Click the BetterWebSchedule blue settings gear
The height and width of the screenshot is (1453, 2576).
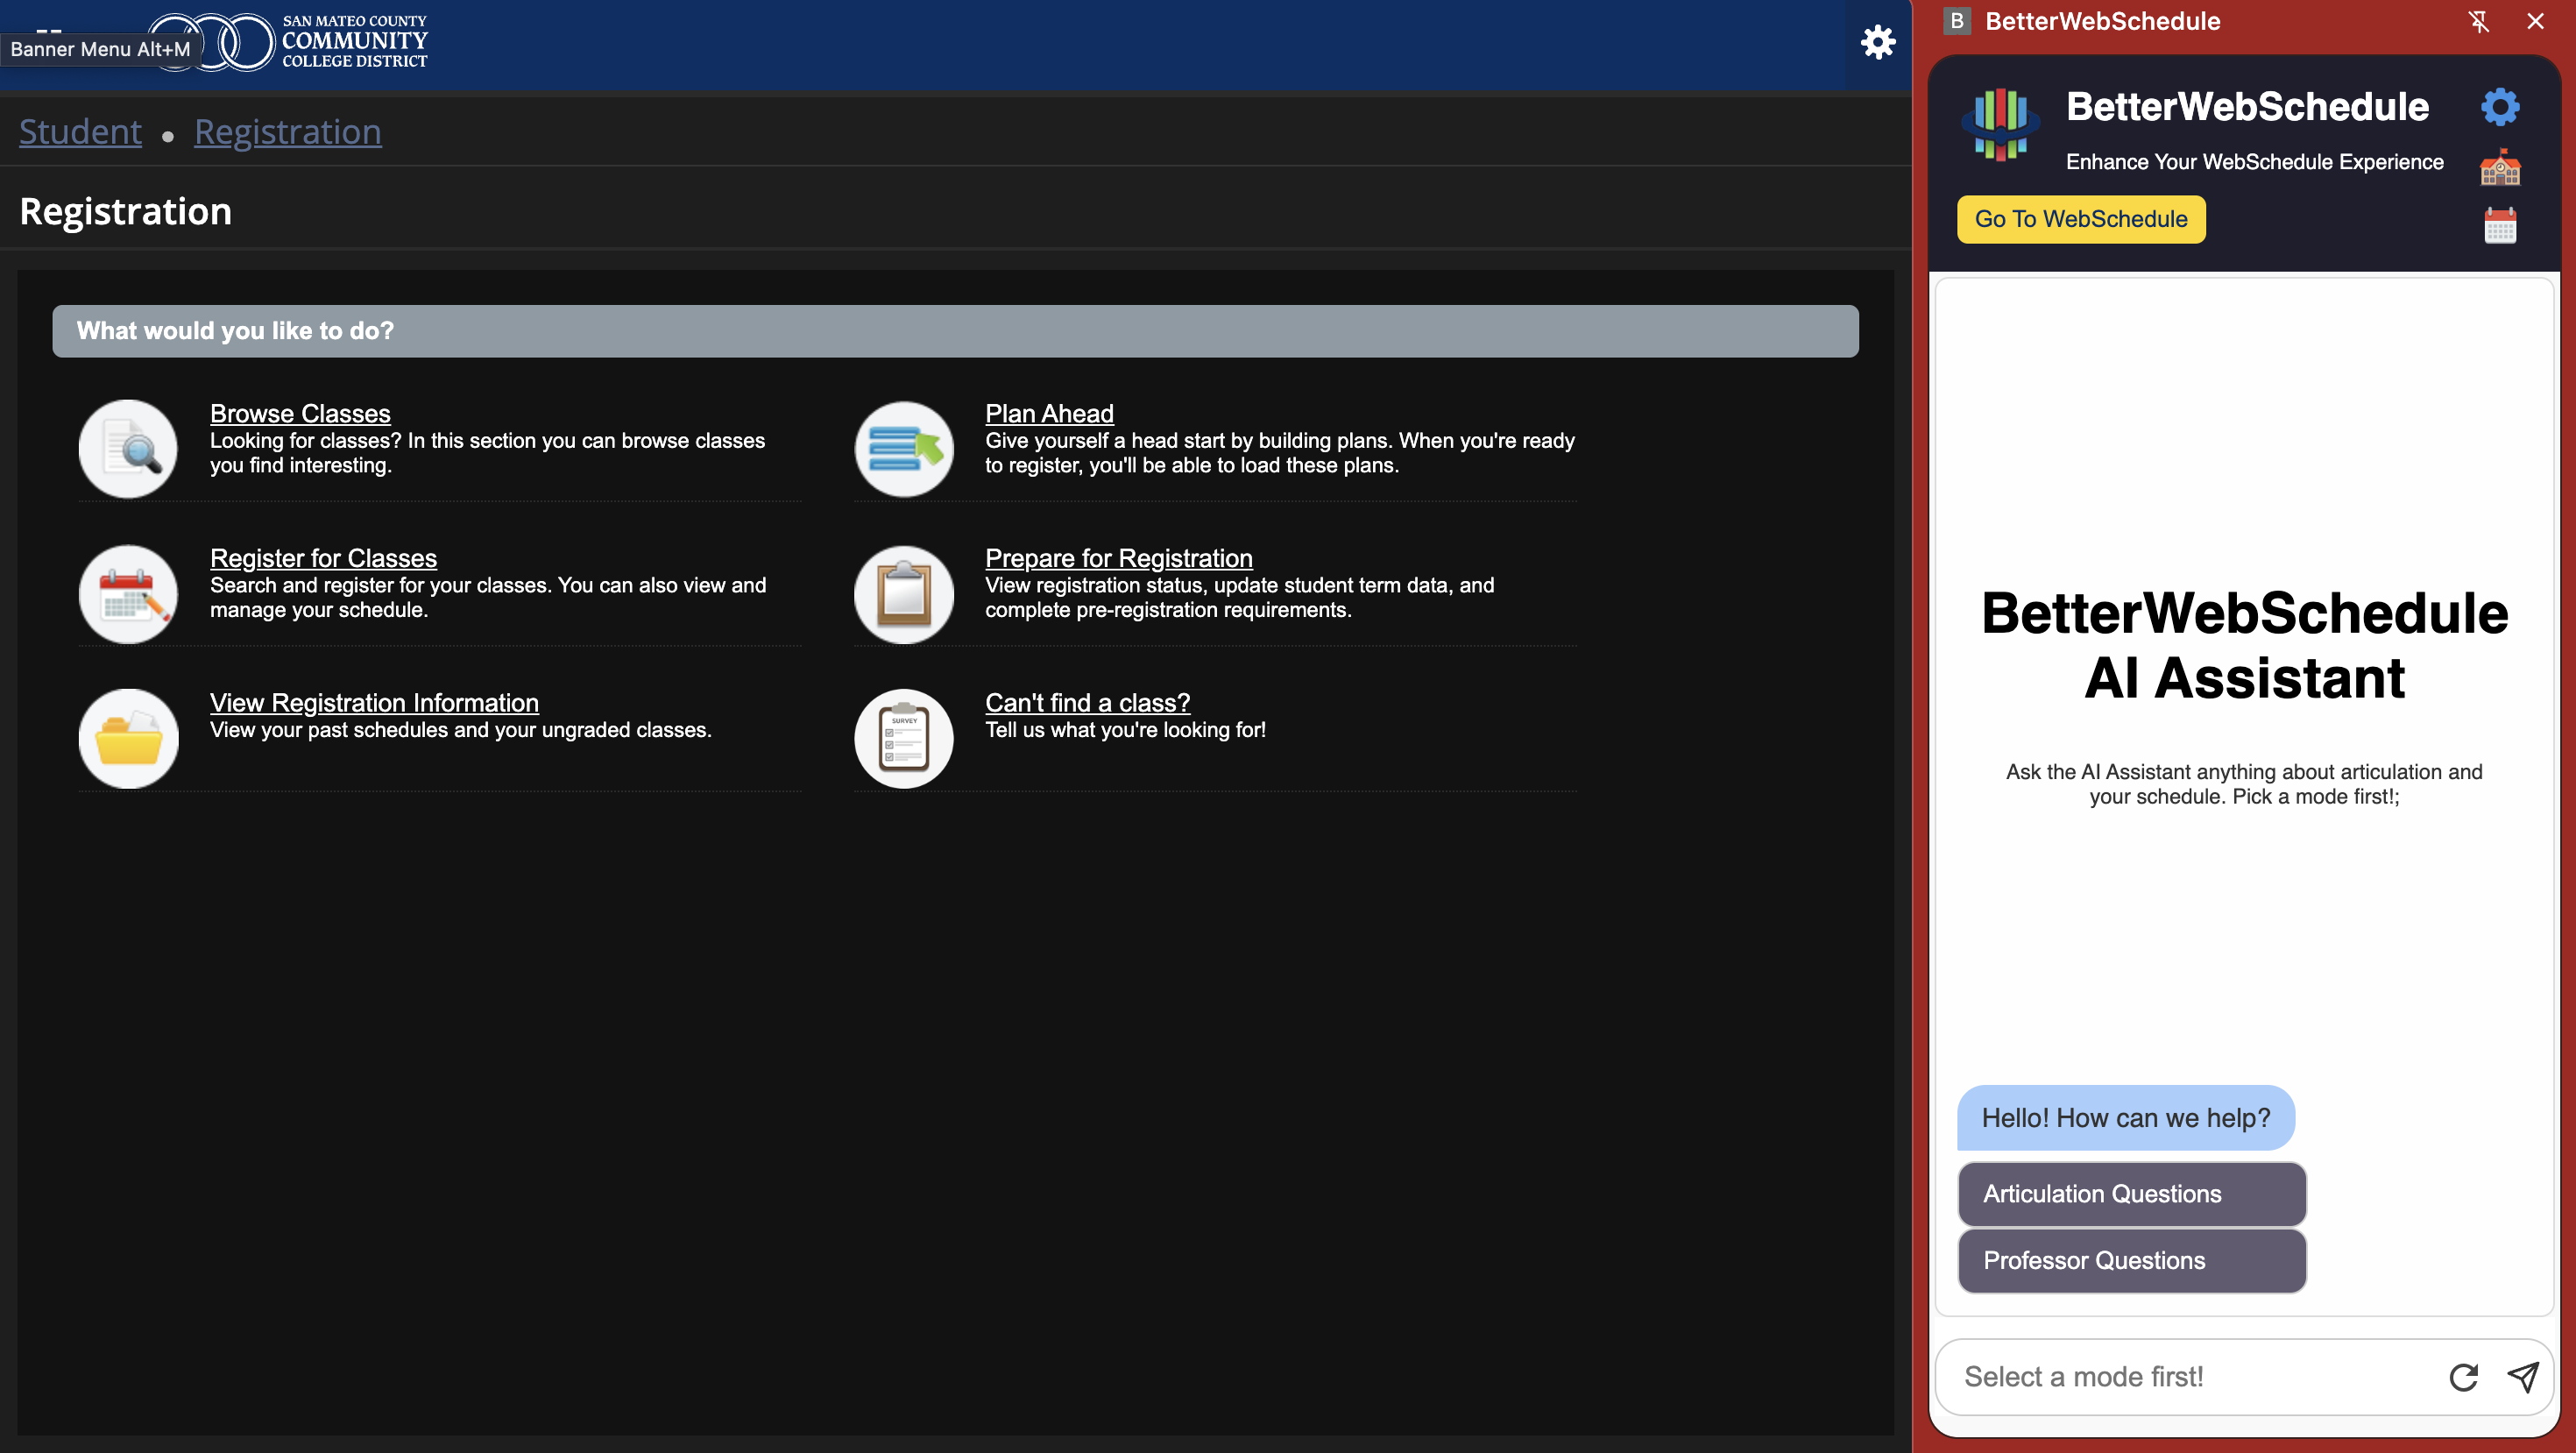(2499, 107)
